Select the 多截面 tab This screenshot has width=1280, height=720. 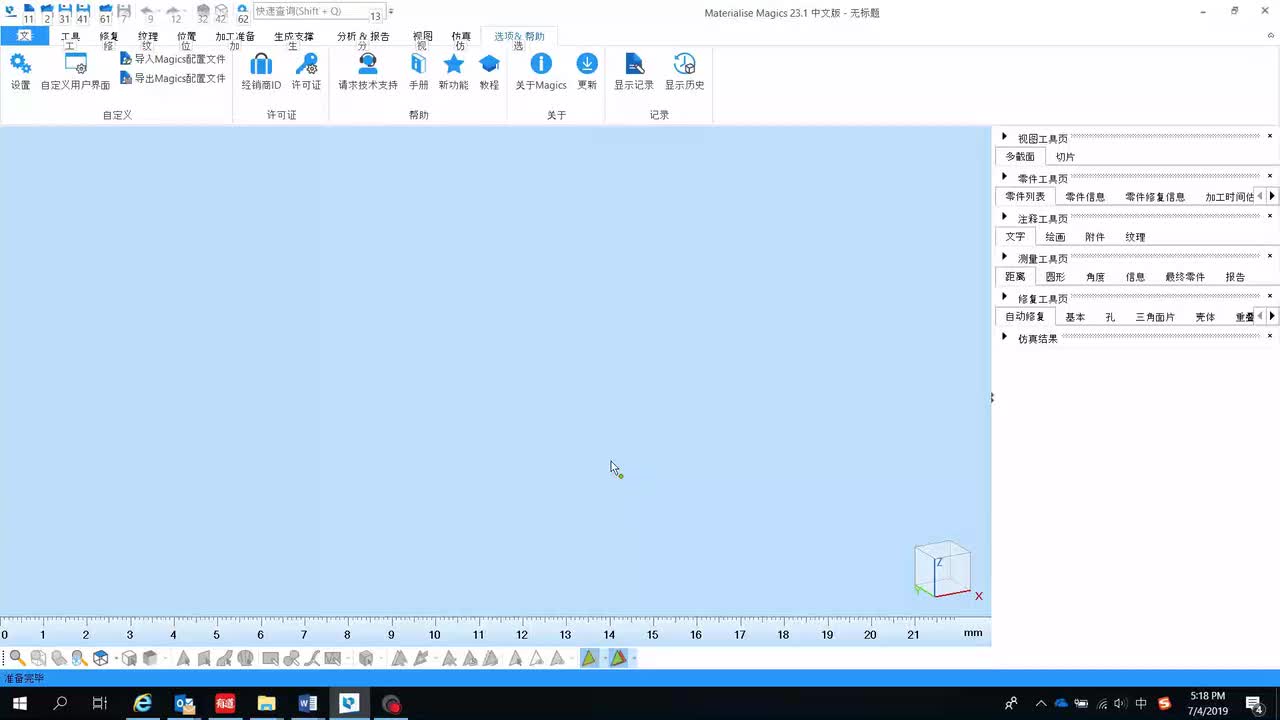(x=1020, y=157)
